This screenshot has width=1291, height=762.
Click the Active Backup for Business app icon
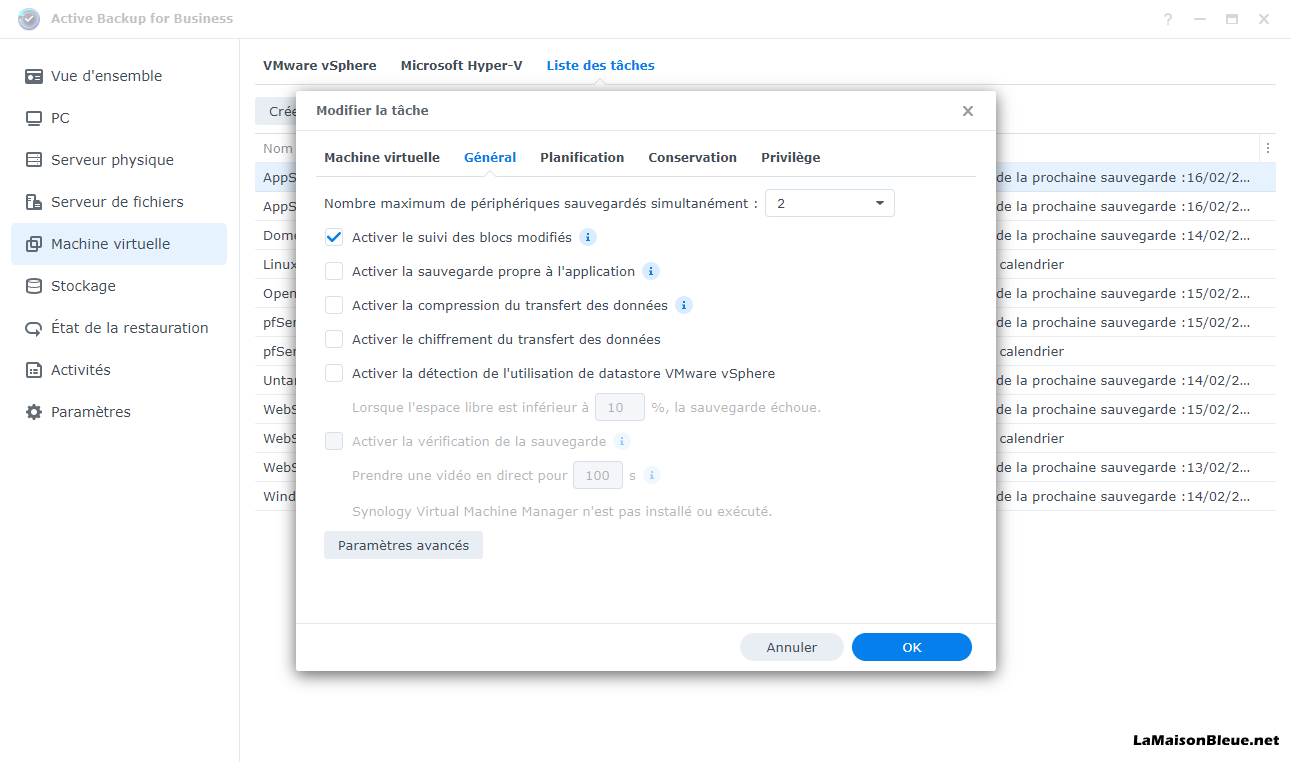(29, 19)
